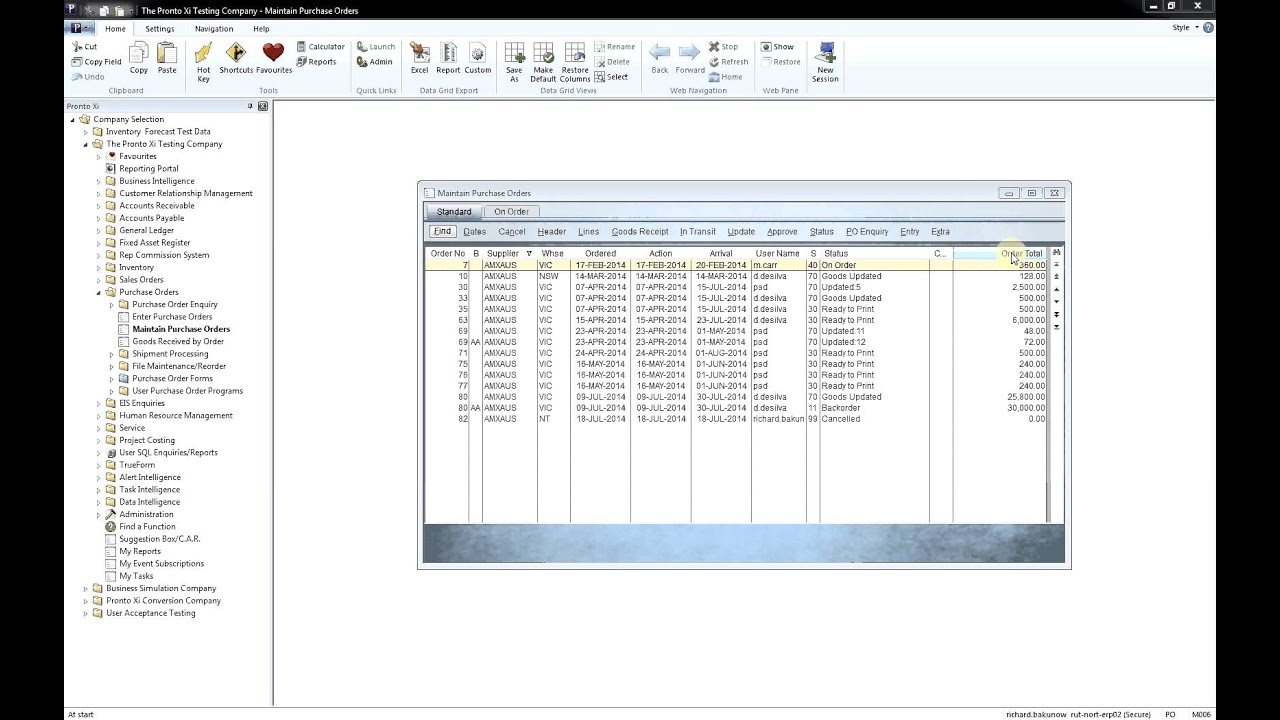Click the Update option
The image size is (1280, 720).
(x=741, y=232)
